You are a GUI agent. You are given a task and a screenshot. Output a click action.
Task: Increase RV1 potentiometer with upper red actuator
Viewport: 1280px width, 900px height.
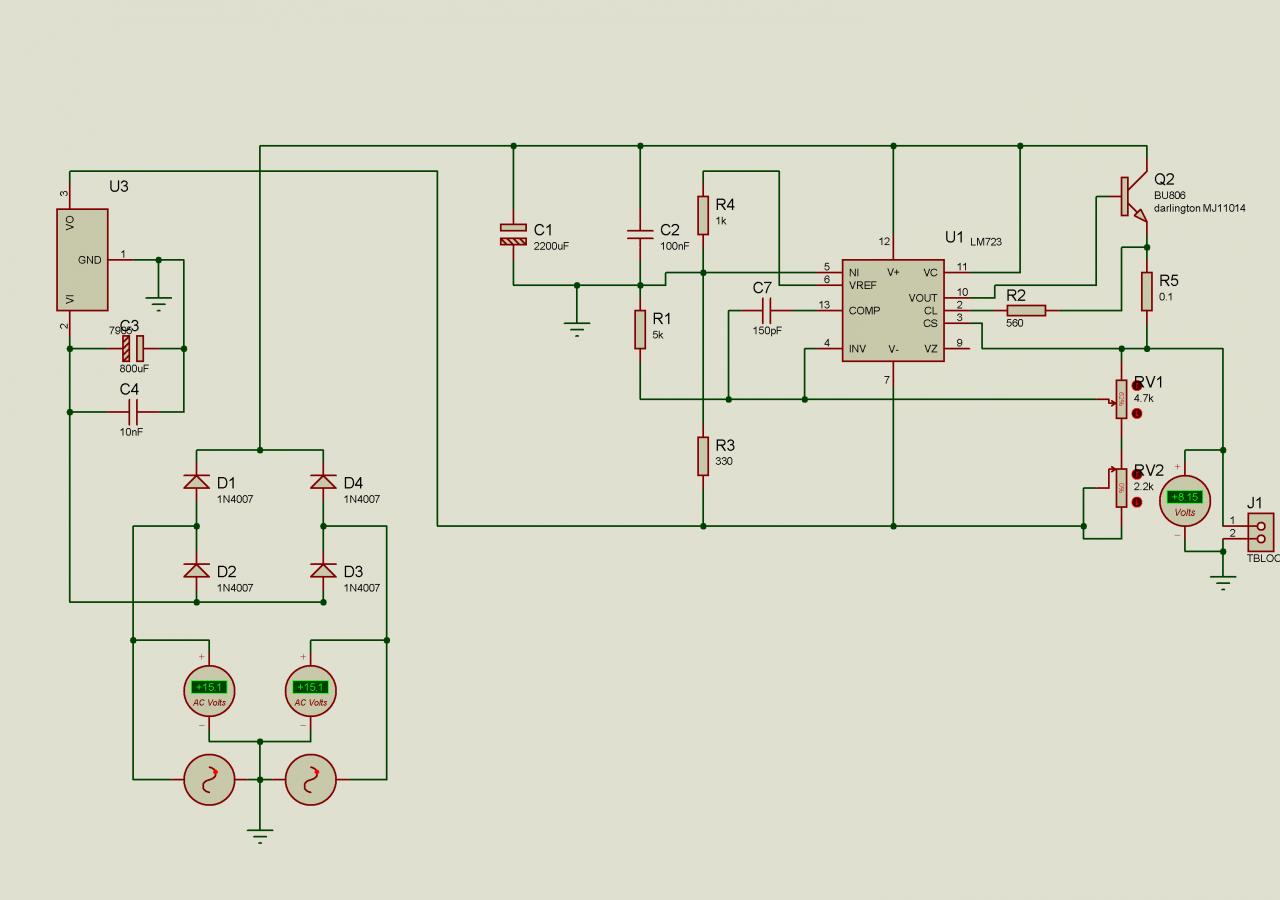point(1137,386)
